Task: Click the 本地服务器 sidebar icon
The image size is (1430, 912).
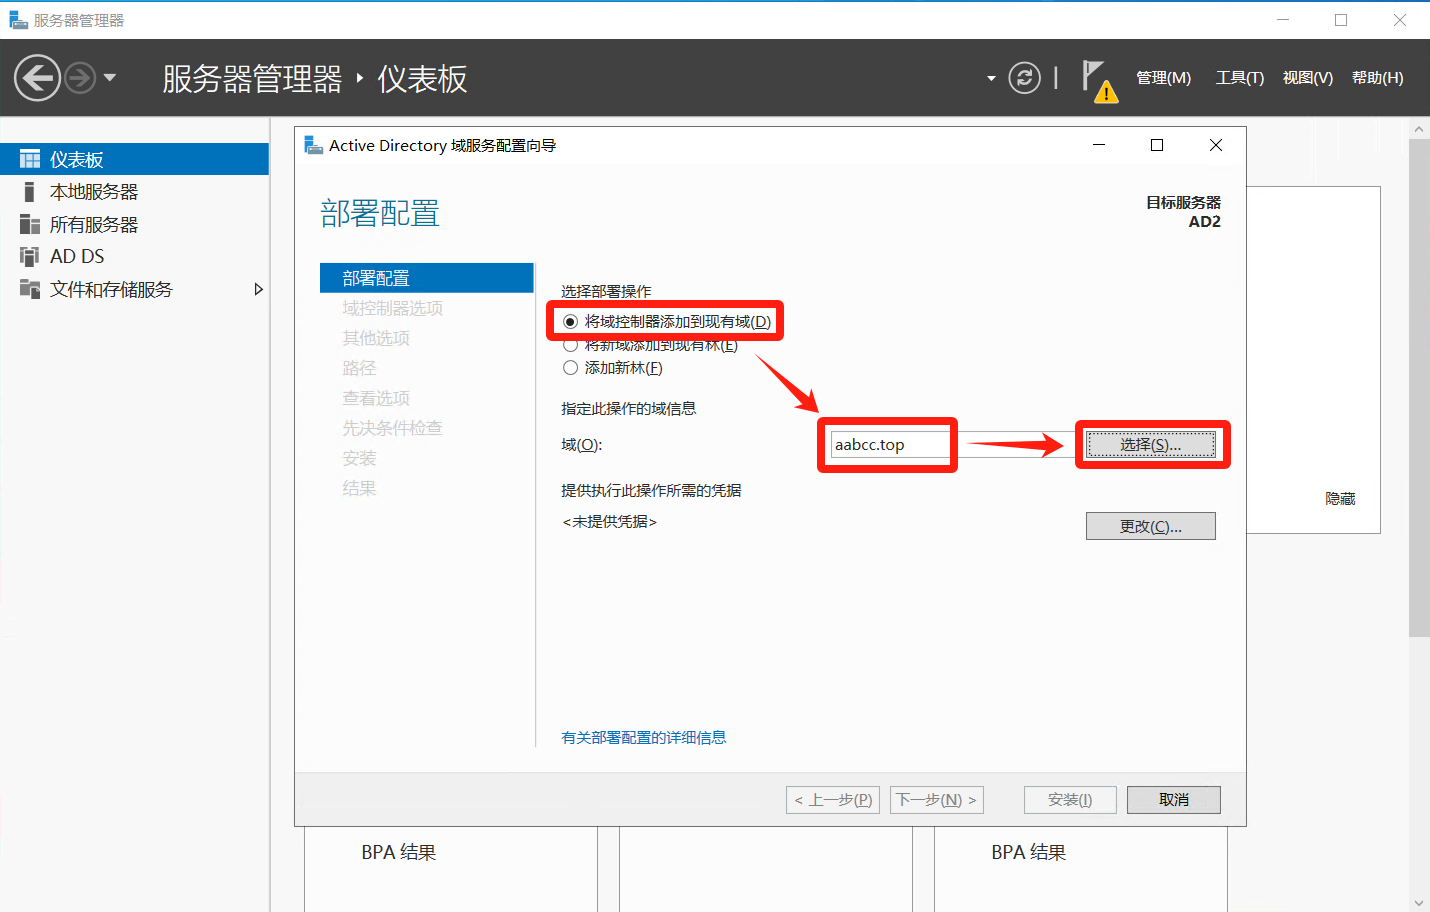Action: pyautogui.click(x=30, y=192)
